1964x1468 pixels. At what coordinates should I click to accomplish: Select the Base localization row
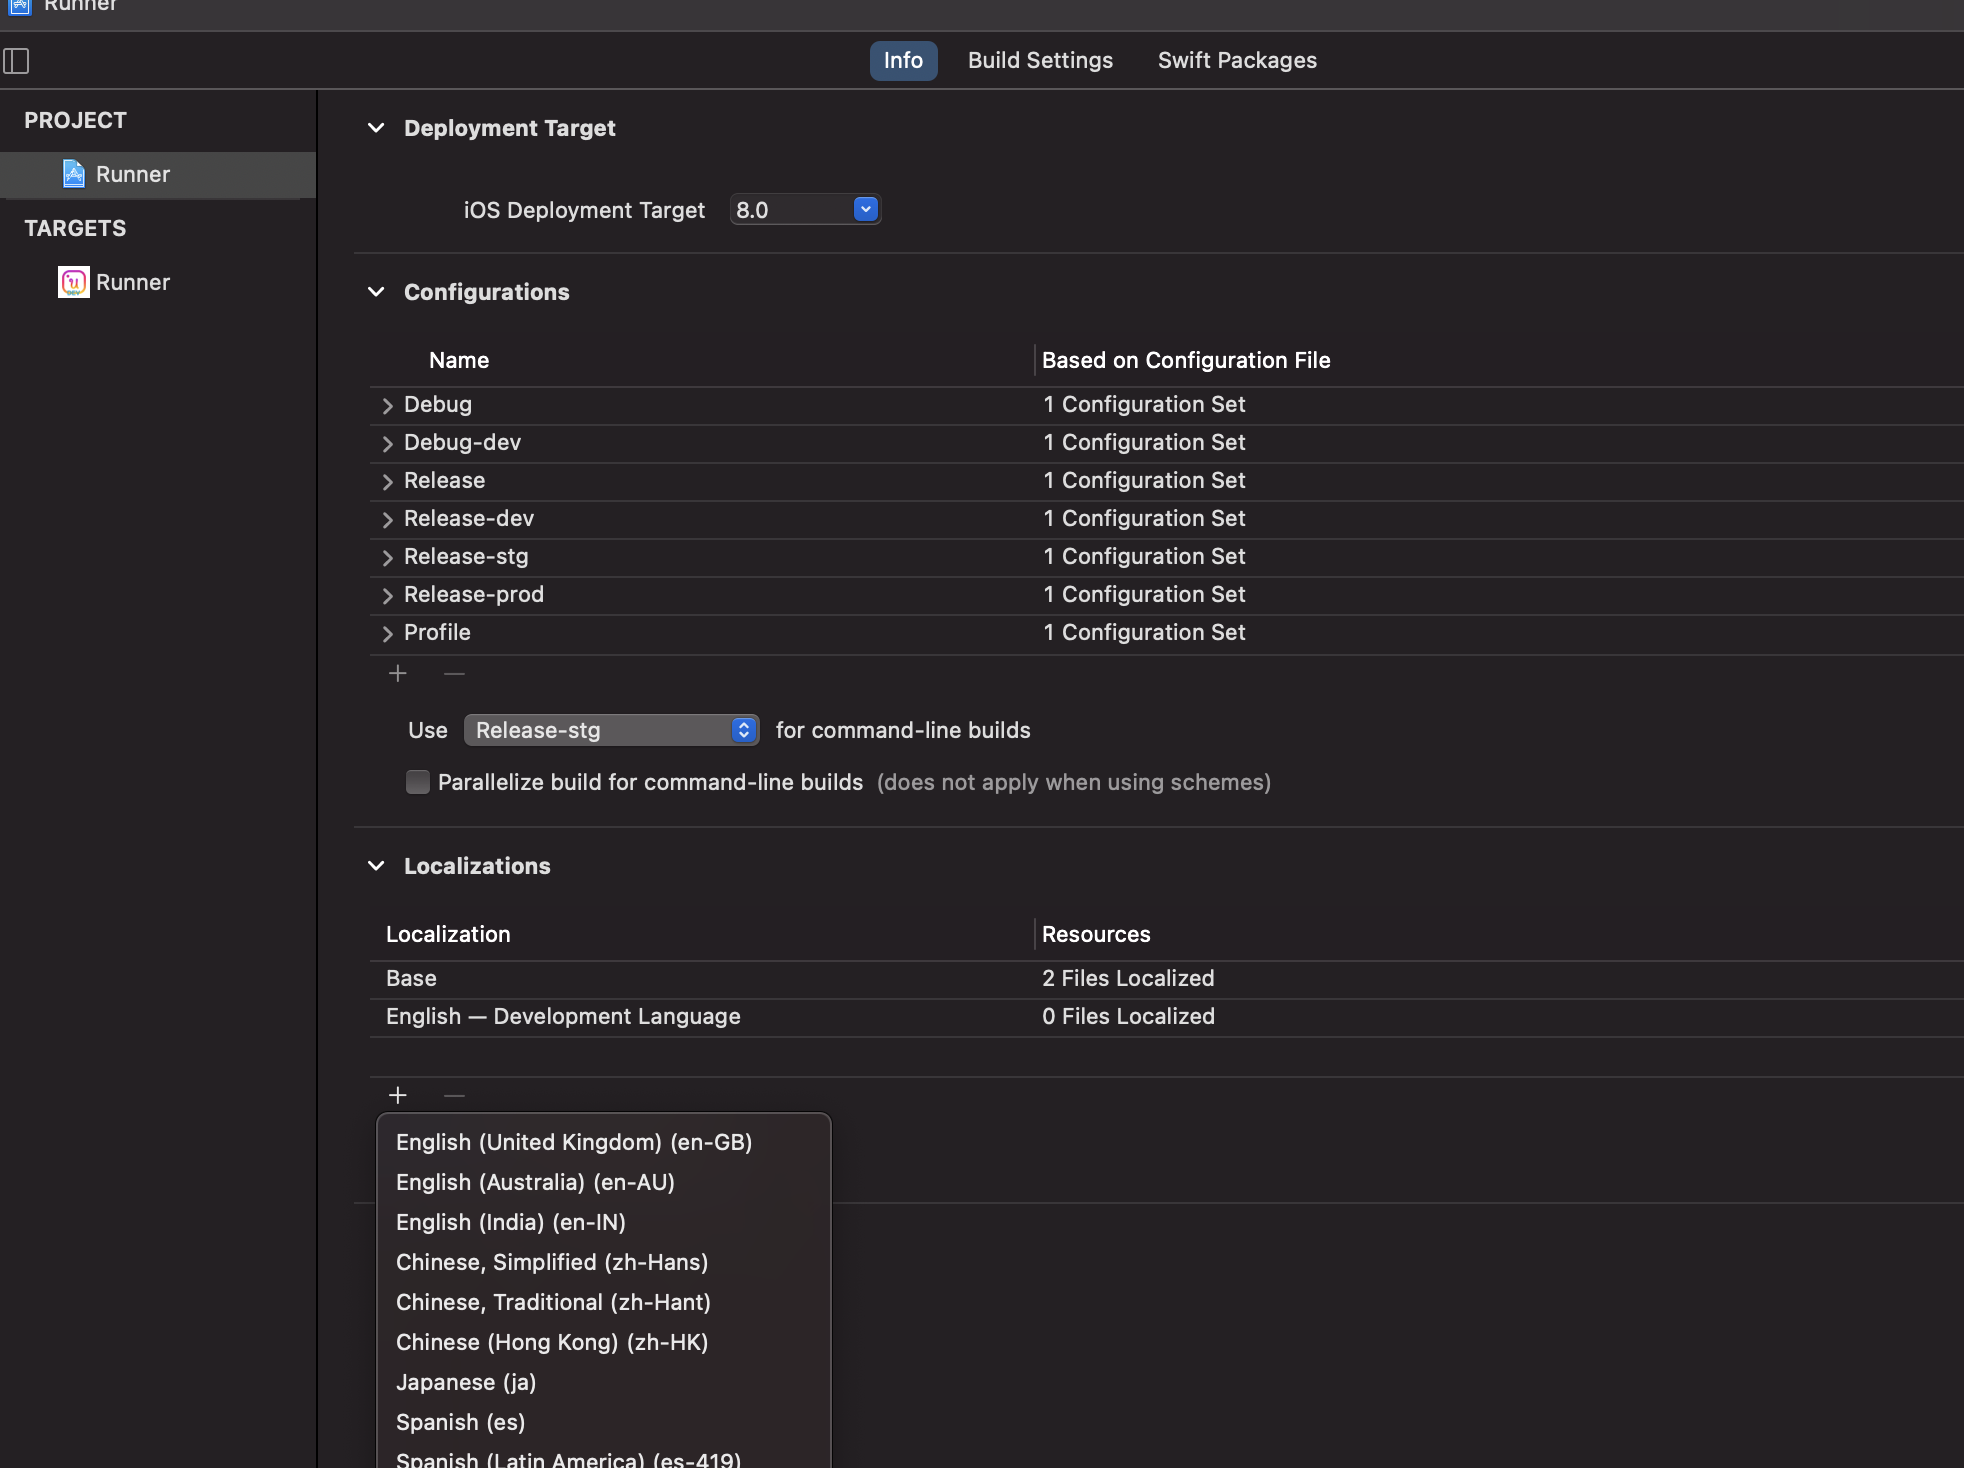point(411,978)
